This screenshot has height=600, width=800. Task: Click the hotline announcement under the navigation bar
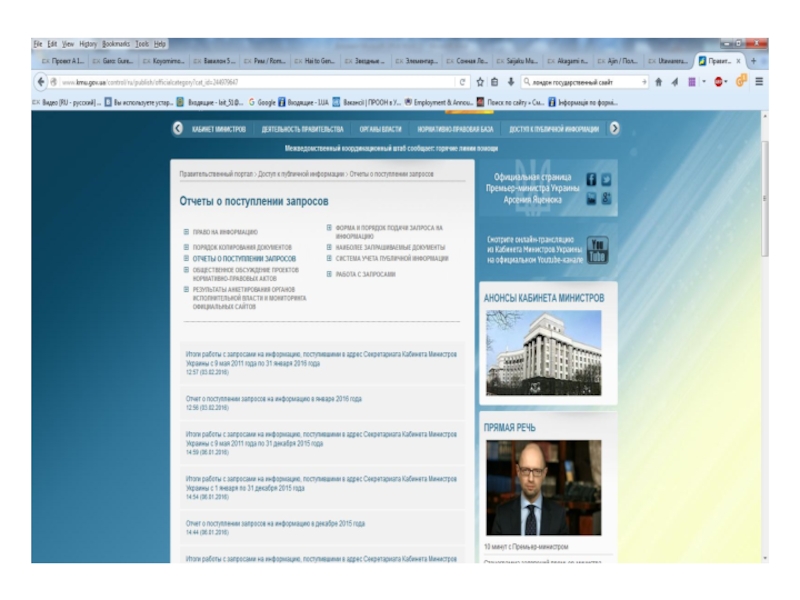tap(391, 148)
